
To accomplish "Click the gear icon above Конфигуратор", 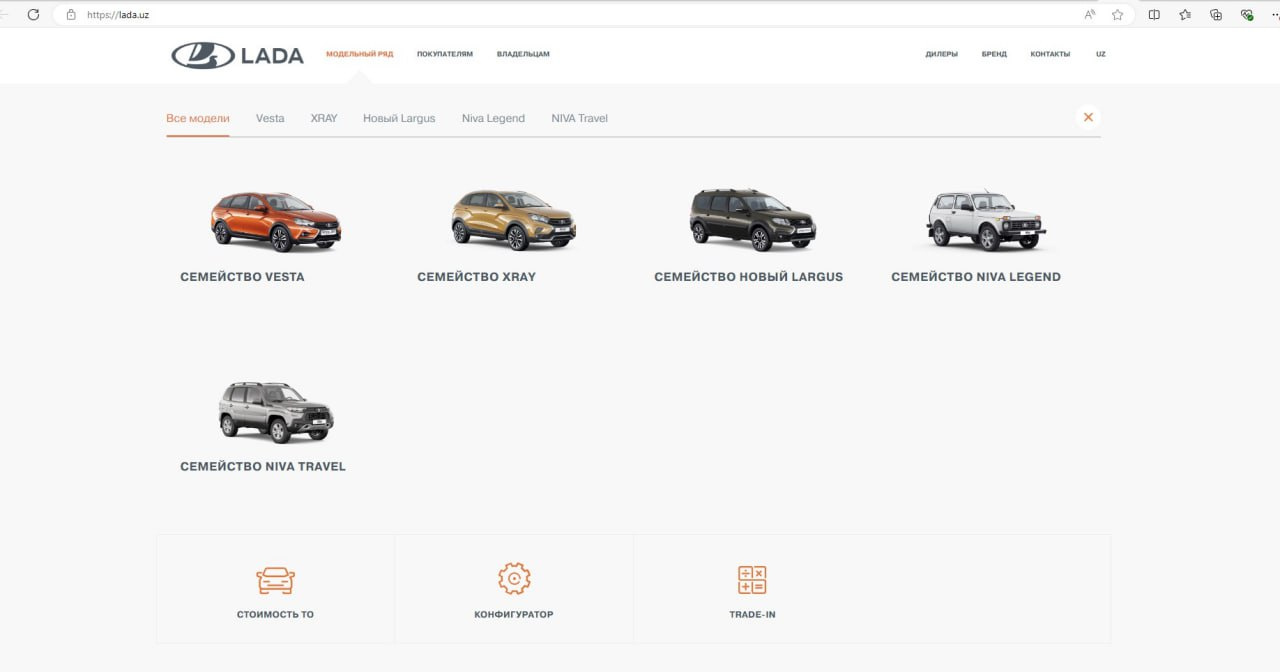I will pos(514,578).
